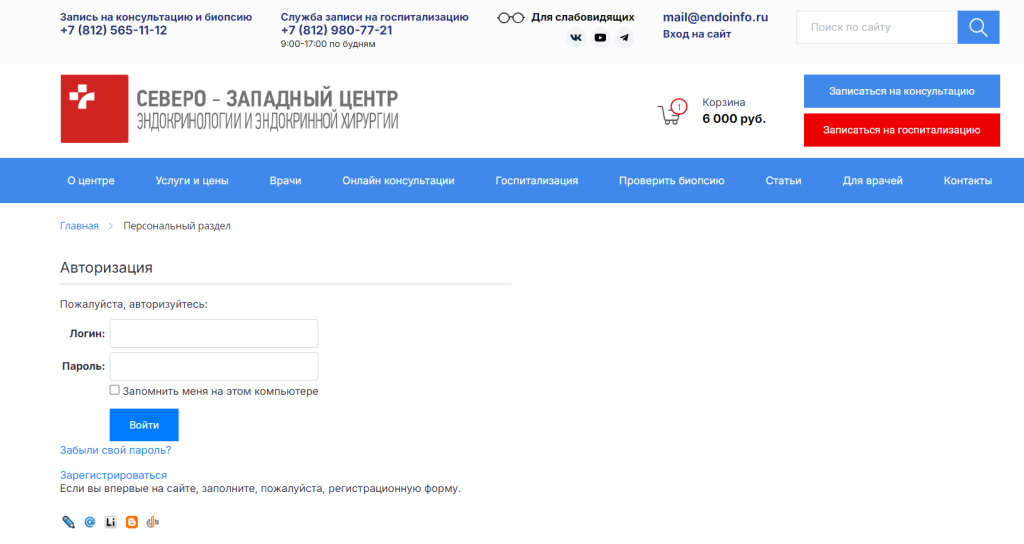
Task: Click the '9:00-17:00 по будням' hours text
Action: 328,44
